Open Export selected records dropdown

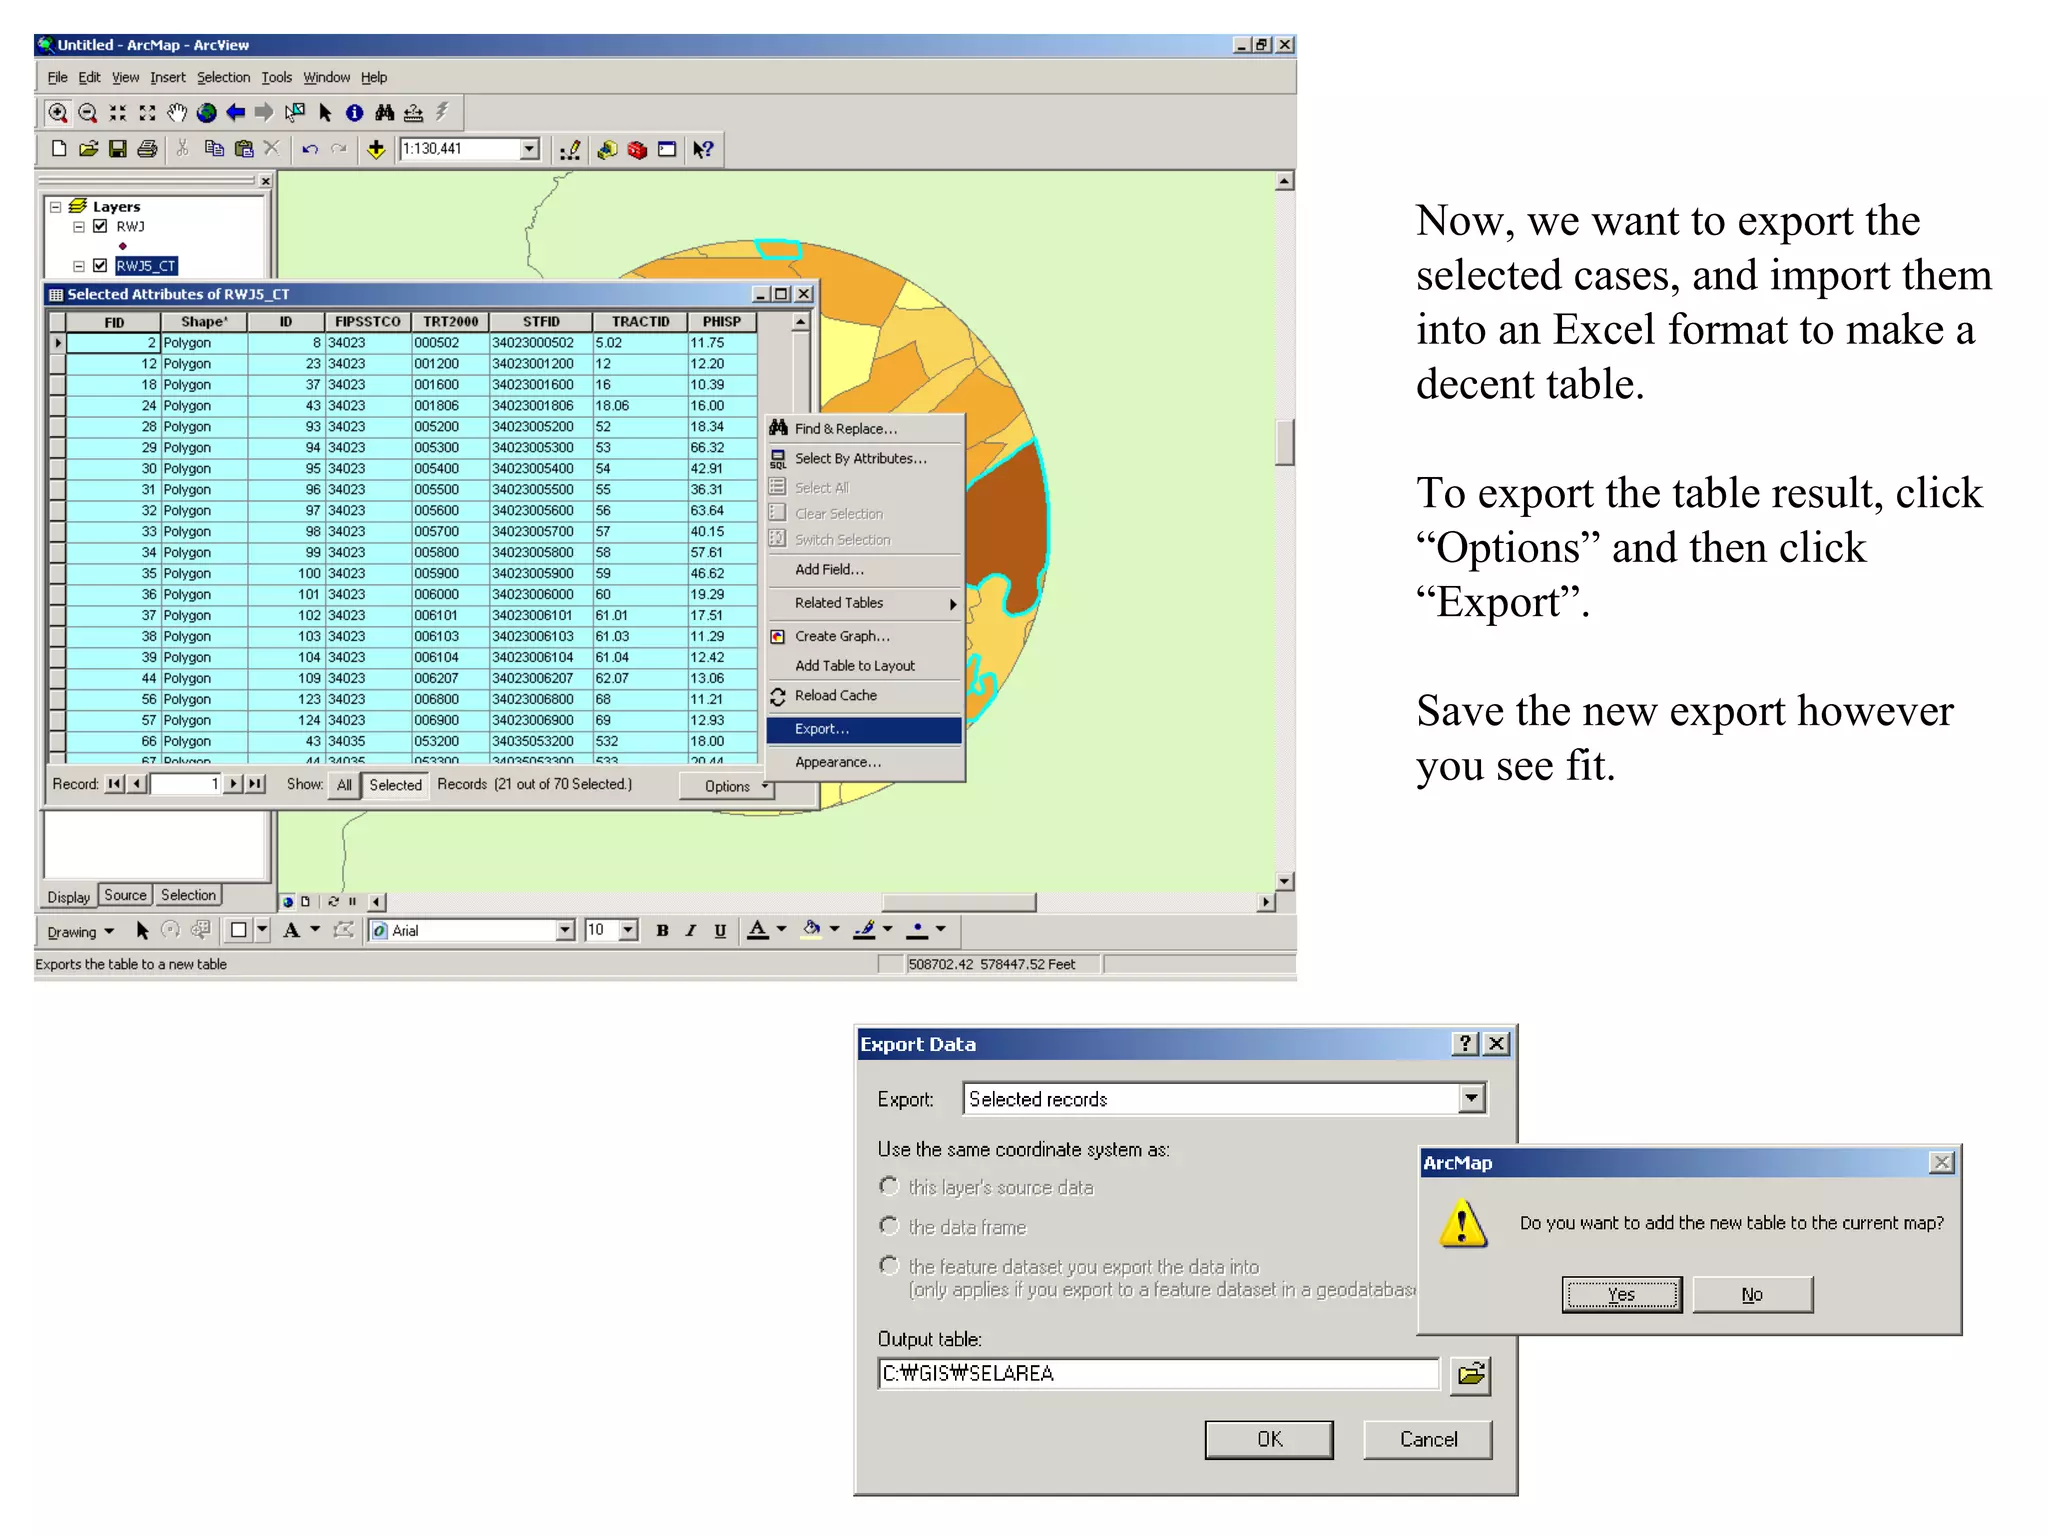pyautogui.click(x=1471, y=1098)
